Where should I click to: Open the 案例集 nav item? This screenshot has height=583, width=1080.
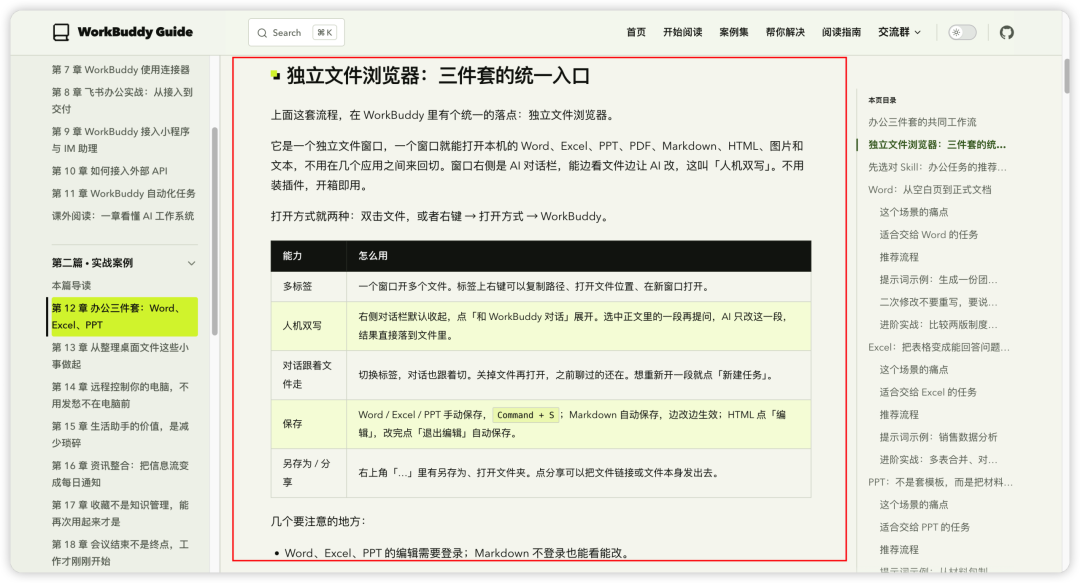[734, 32]
